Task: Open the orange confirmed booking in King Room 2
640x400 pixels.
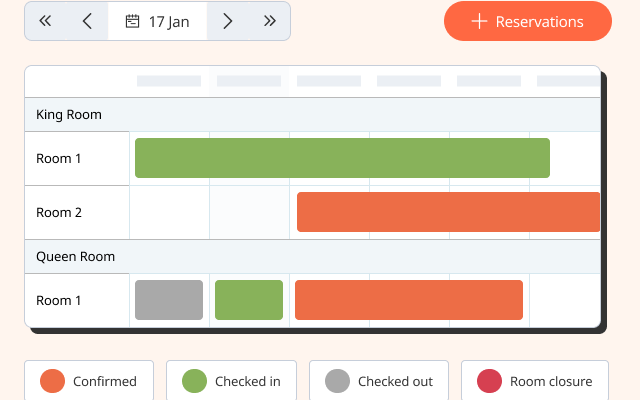Action: point(448,212)
